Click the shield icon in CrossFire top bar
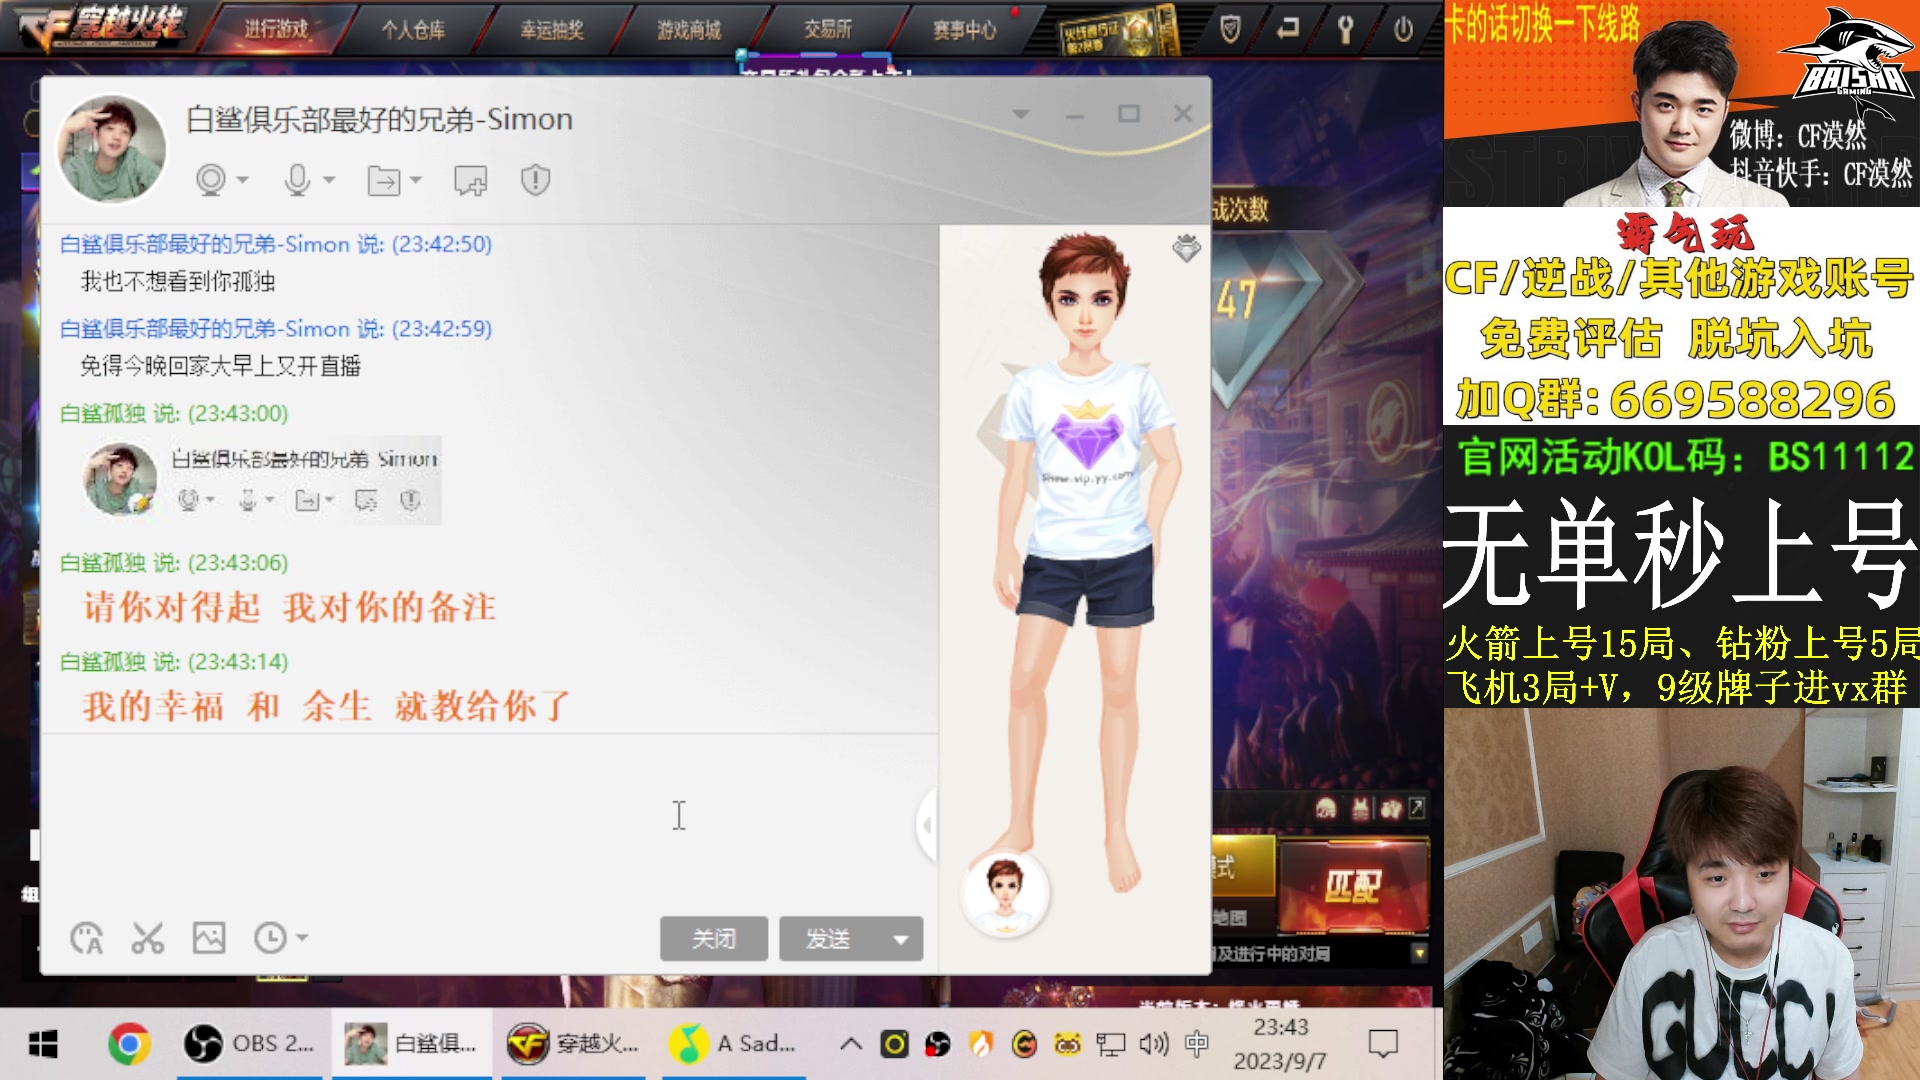Screen dimensions: 1920x1080 pos(1231,30)
